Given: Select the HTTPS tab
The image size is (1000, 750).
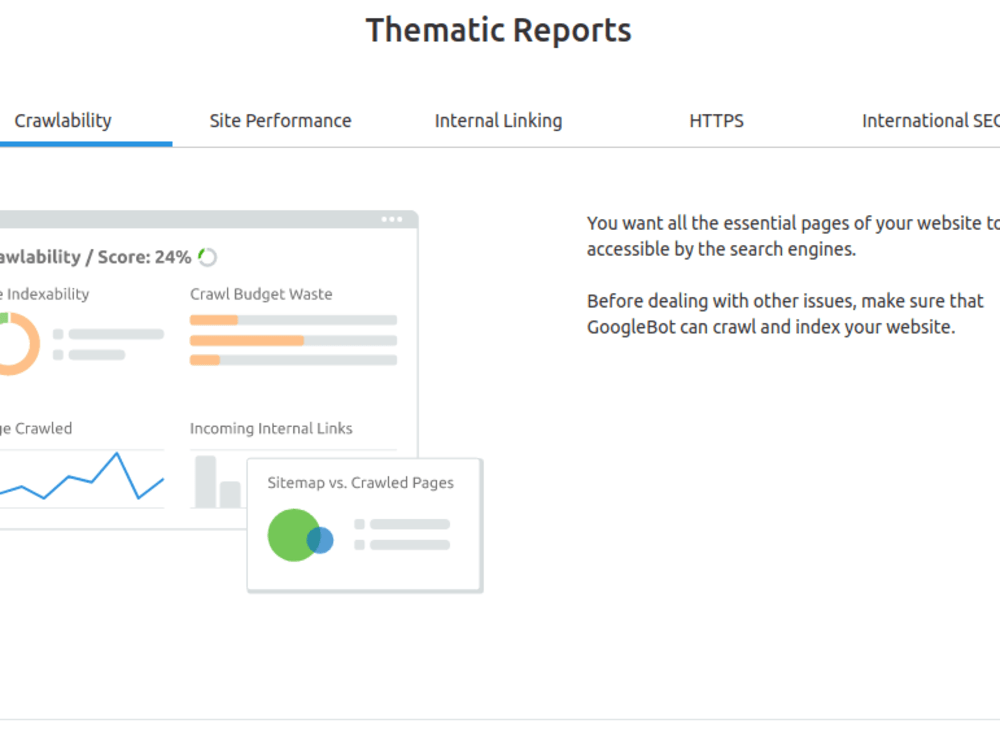Looking at the screenshot, I should [x=716, y=121].
